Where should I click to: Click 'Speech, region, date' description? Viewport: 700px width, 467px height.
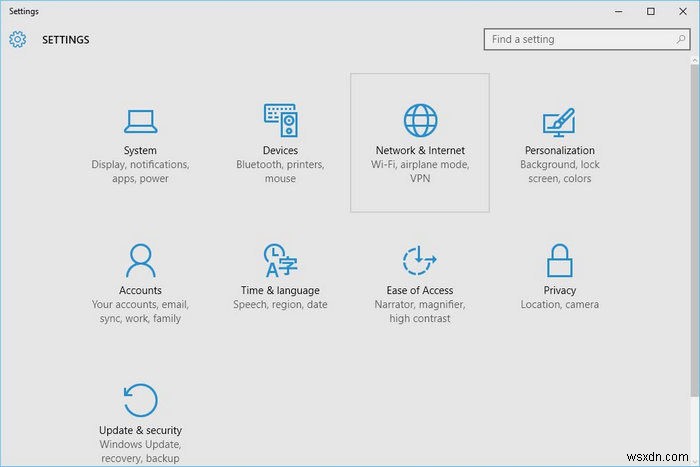click(280, 304)
